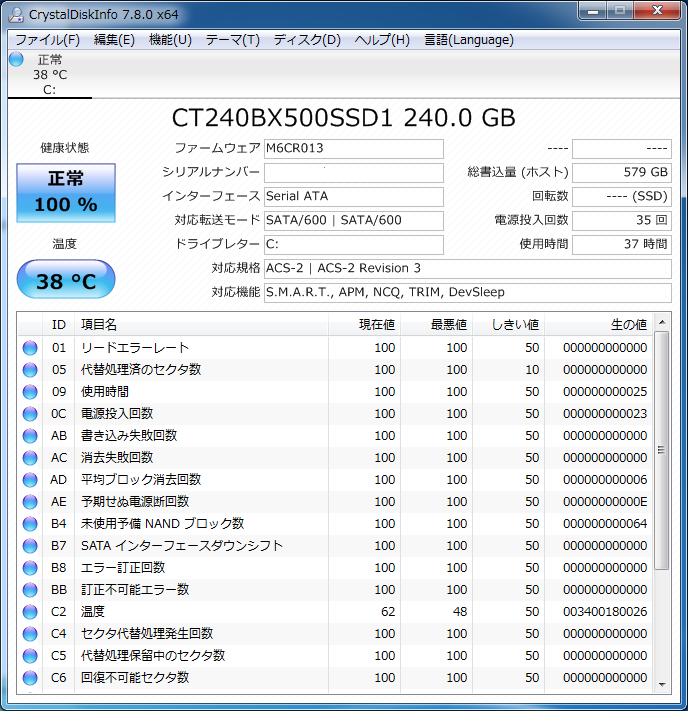Screen dimensions: 688x711
Task: Click the 使用時間 value 37 時間
Action: click(x=622, y=245)
